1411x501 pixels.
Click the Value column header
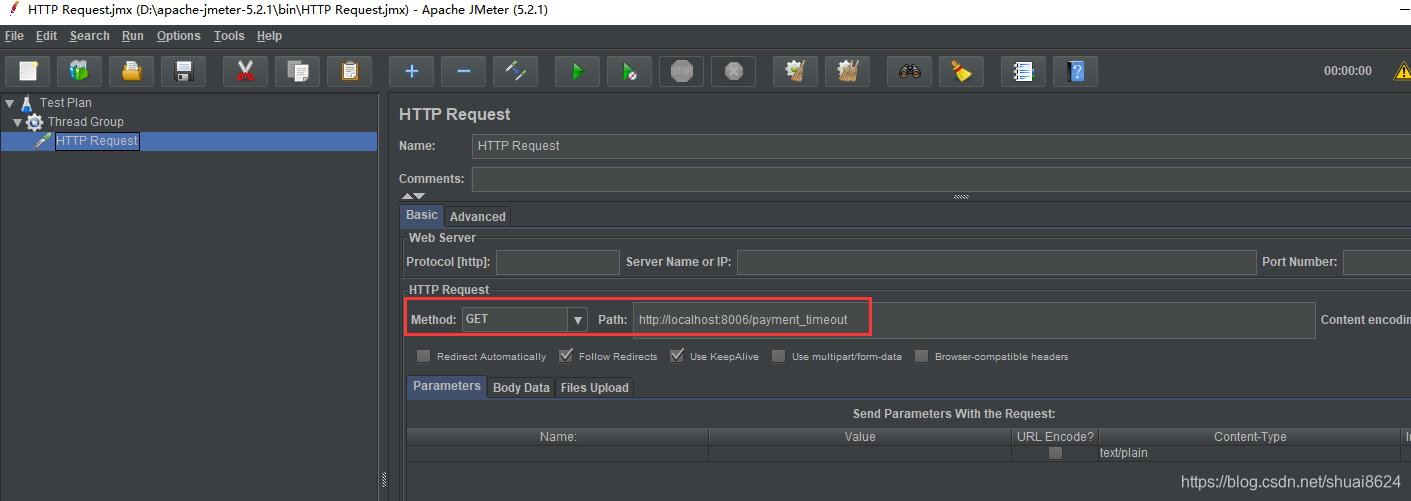click(x=860, y=437)
